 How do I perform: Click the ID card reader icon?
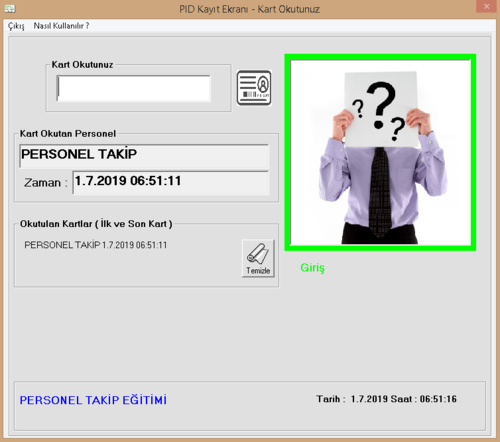(x=254, y=88)
